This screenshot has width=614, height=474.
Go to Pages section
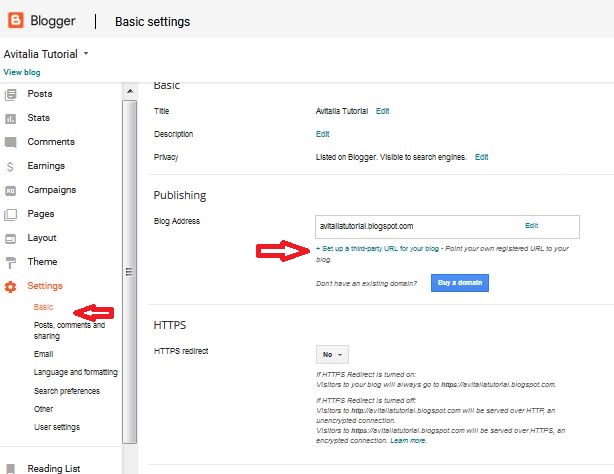click(x=41, y=214)
